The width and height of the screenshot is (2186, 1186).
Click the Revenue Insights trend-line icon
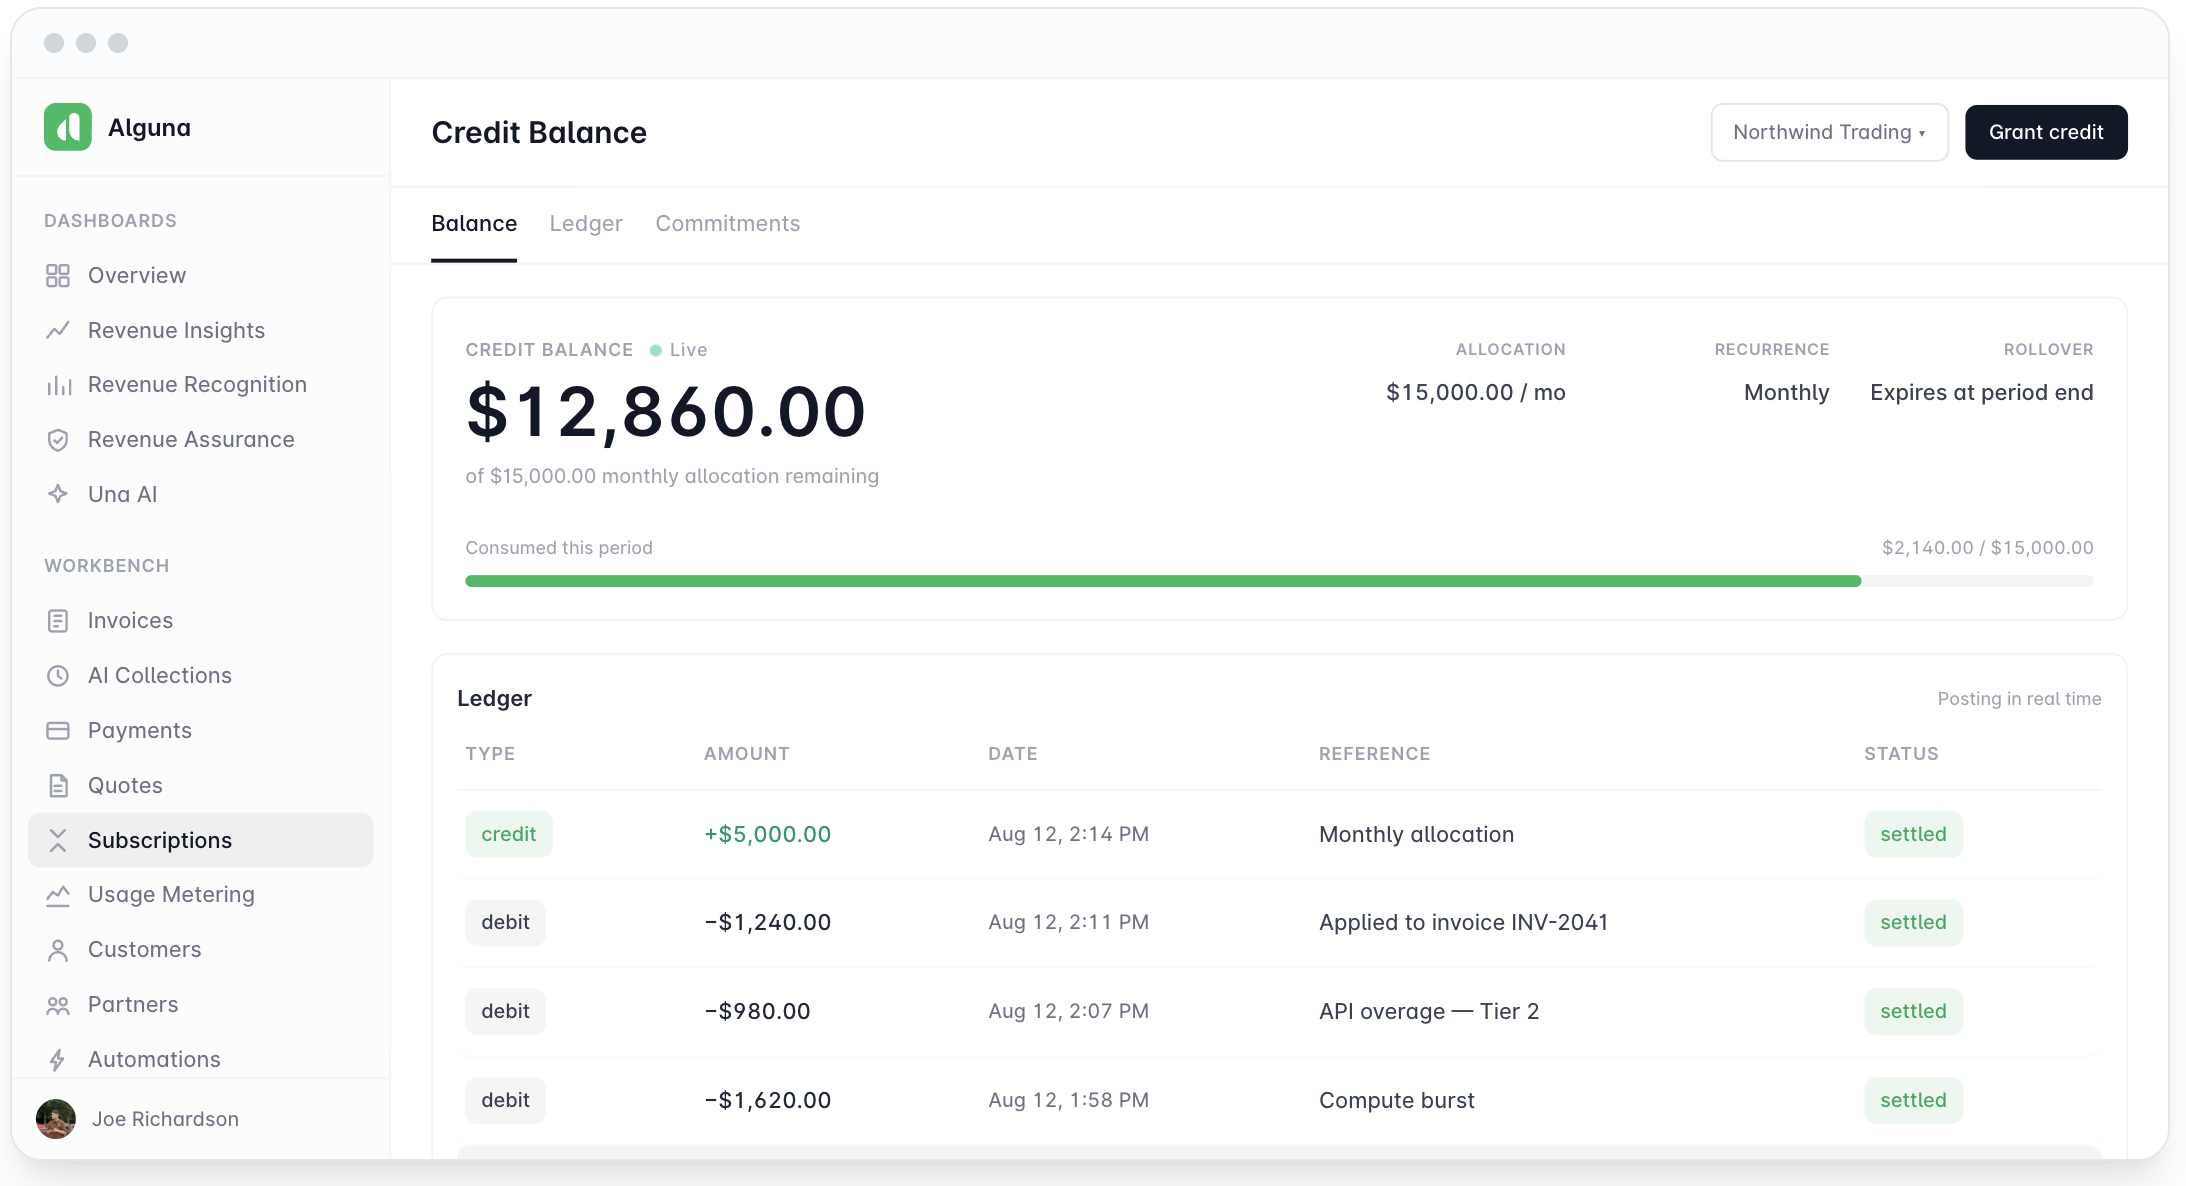(x=58, y=330)
